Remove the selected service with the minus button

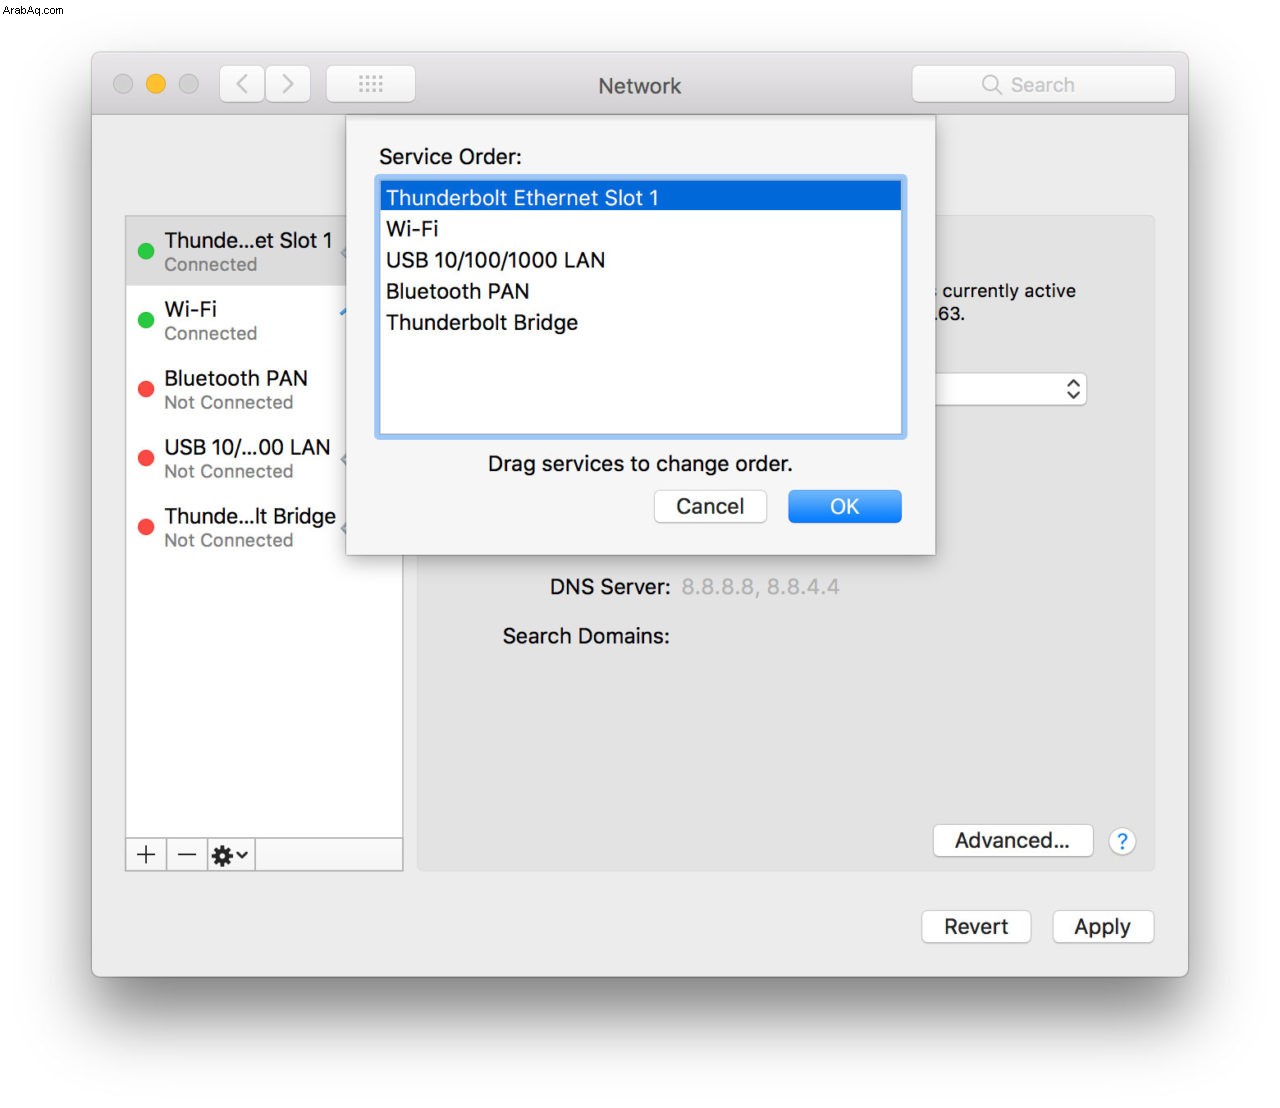pyautogui.click(x=187, y=854)
